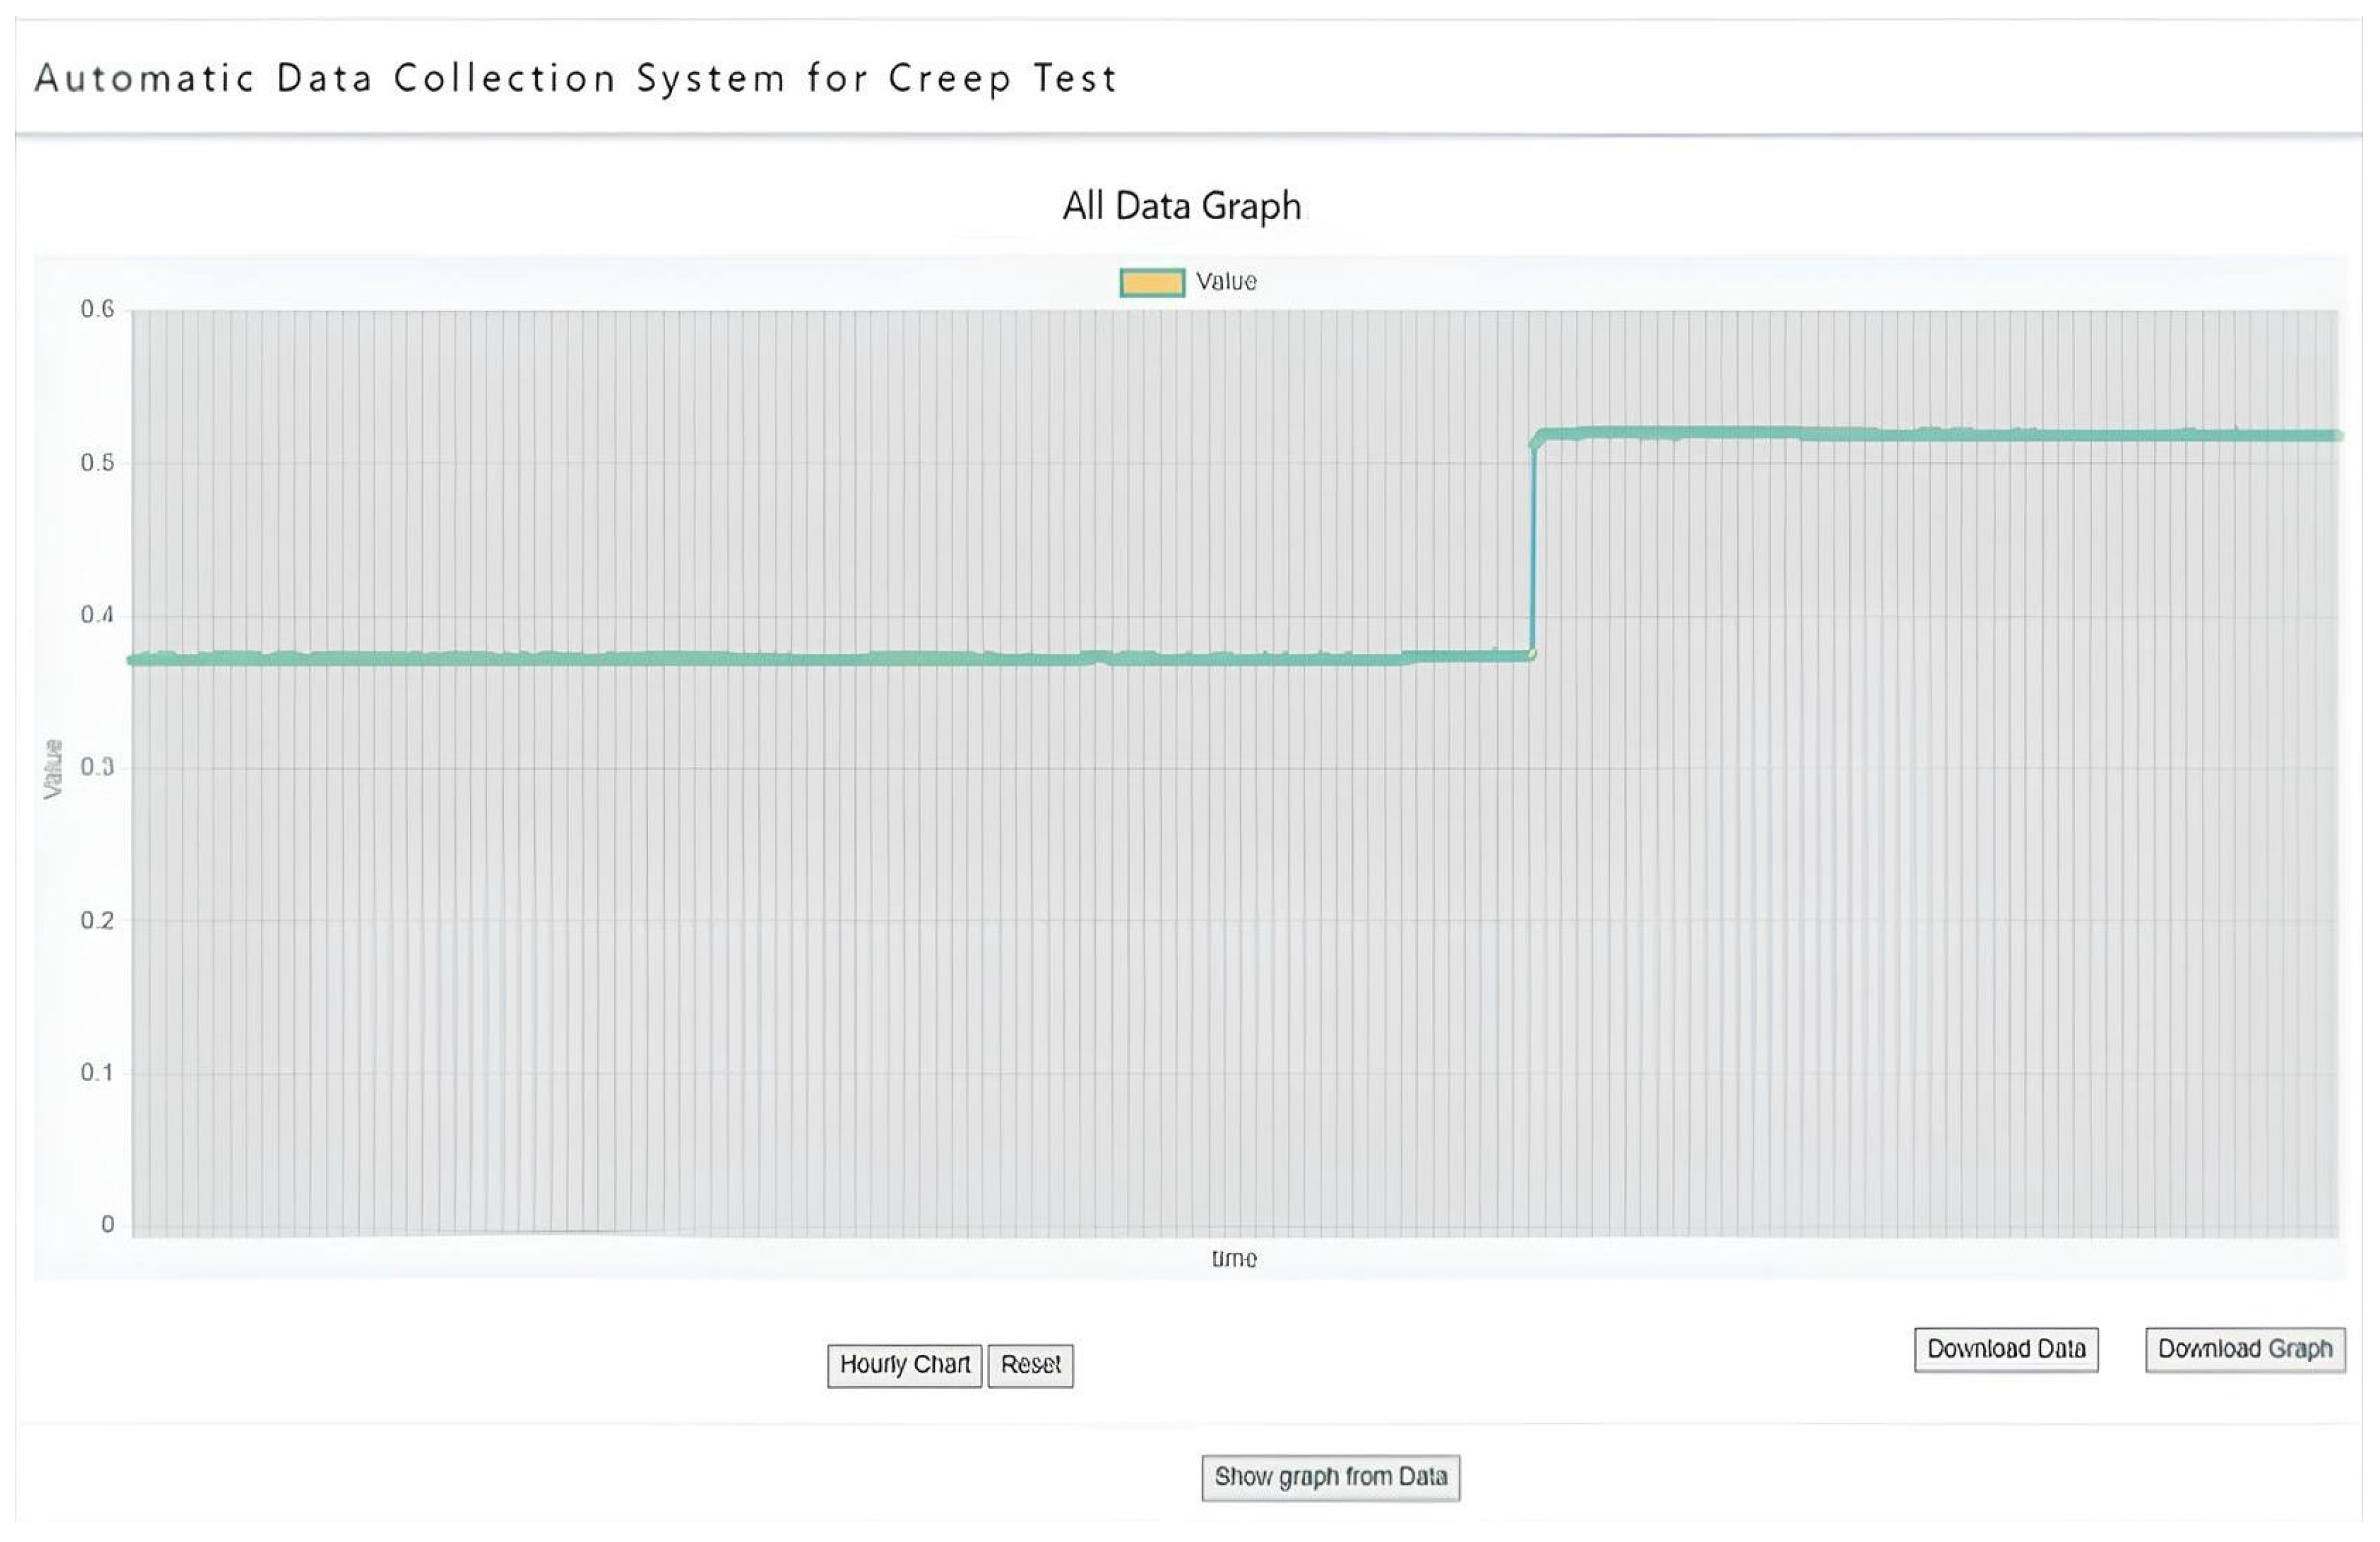Click the 0.5 y-axis tick label

pos(97,462)
